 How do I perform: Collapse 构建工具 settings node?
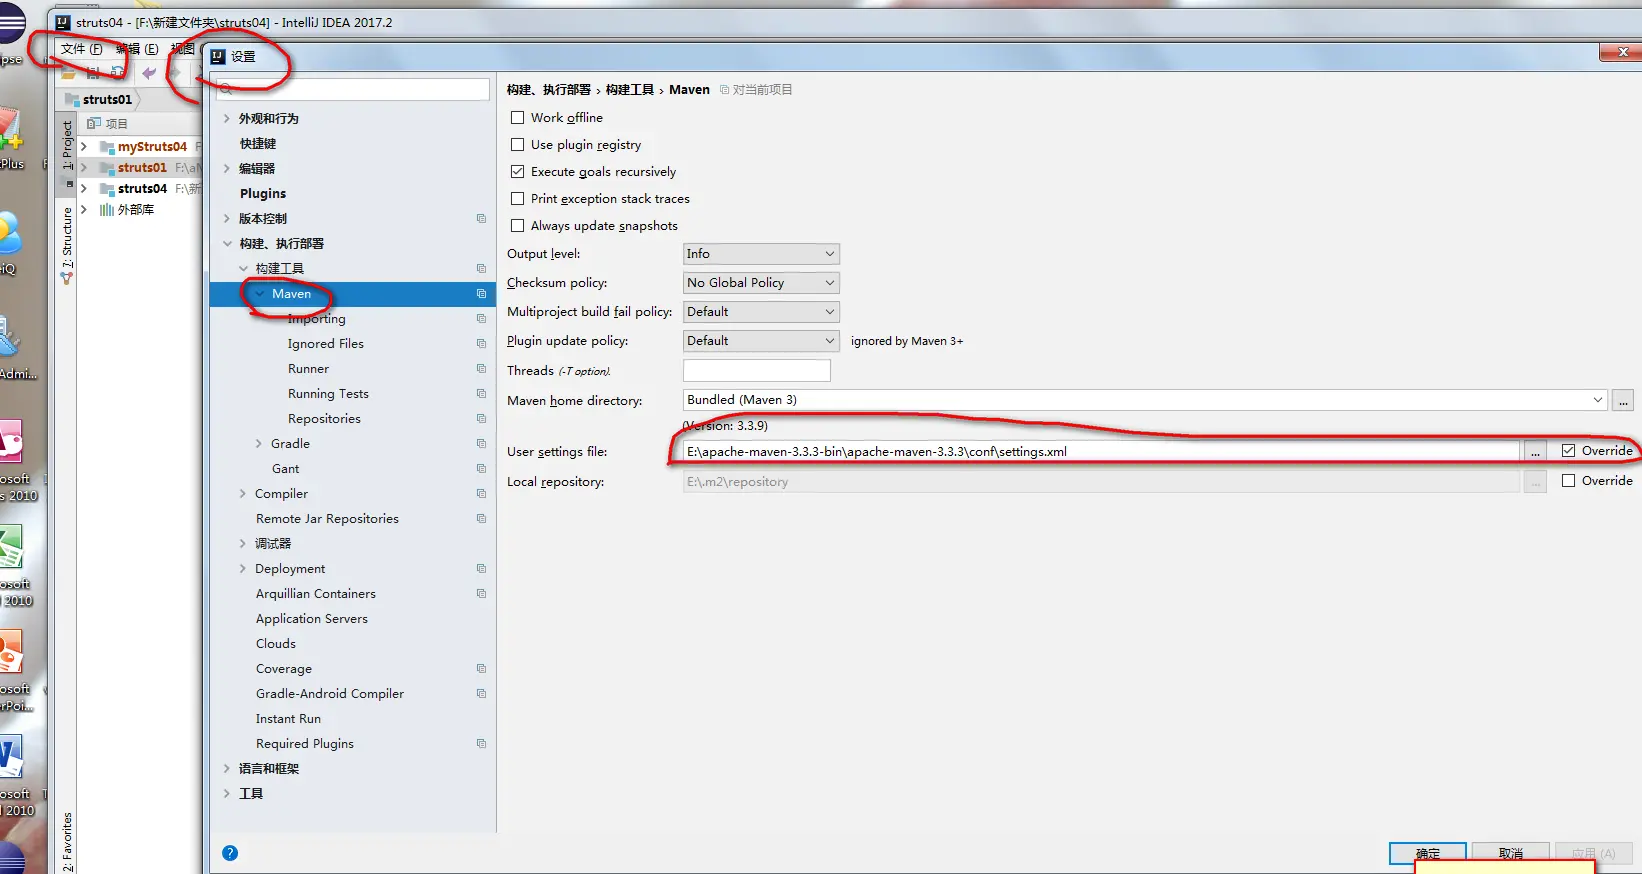243,268
